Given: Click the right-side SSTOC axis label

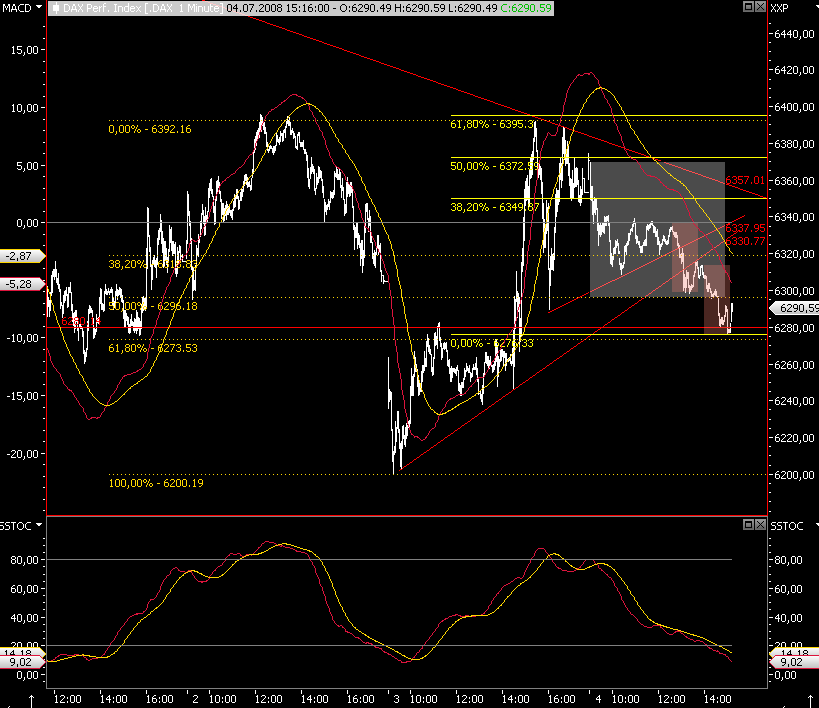Looking at the screenshot, I should coord(787,526).
